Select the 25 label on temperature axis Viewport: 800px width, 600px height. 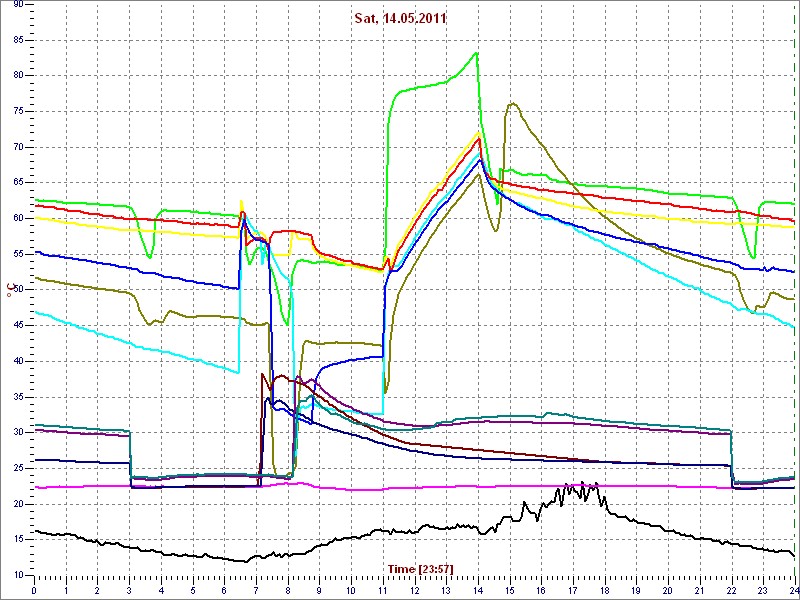[x=16, y=468]
